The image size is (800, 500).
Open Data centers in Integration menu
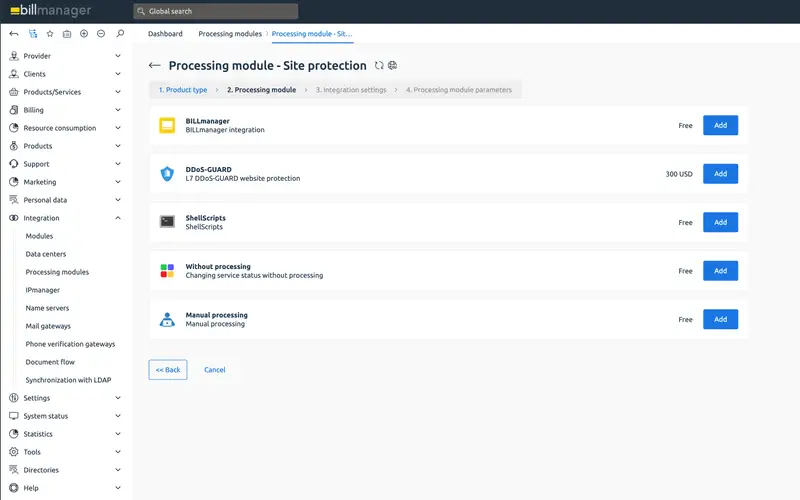[x=45, y=254]
